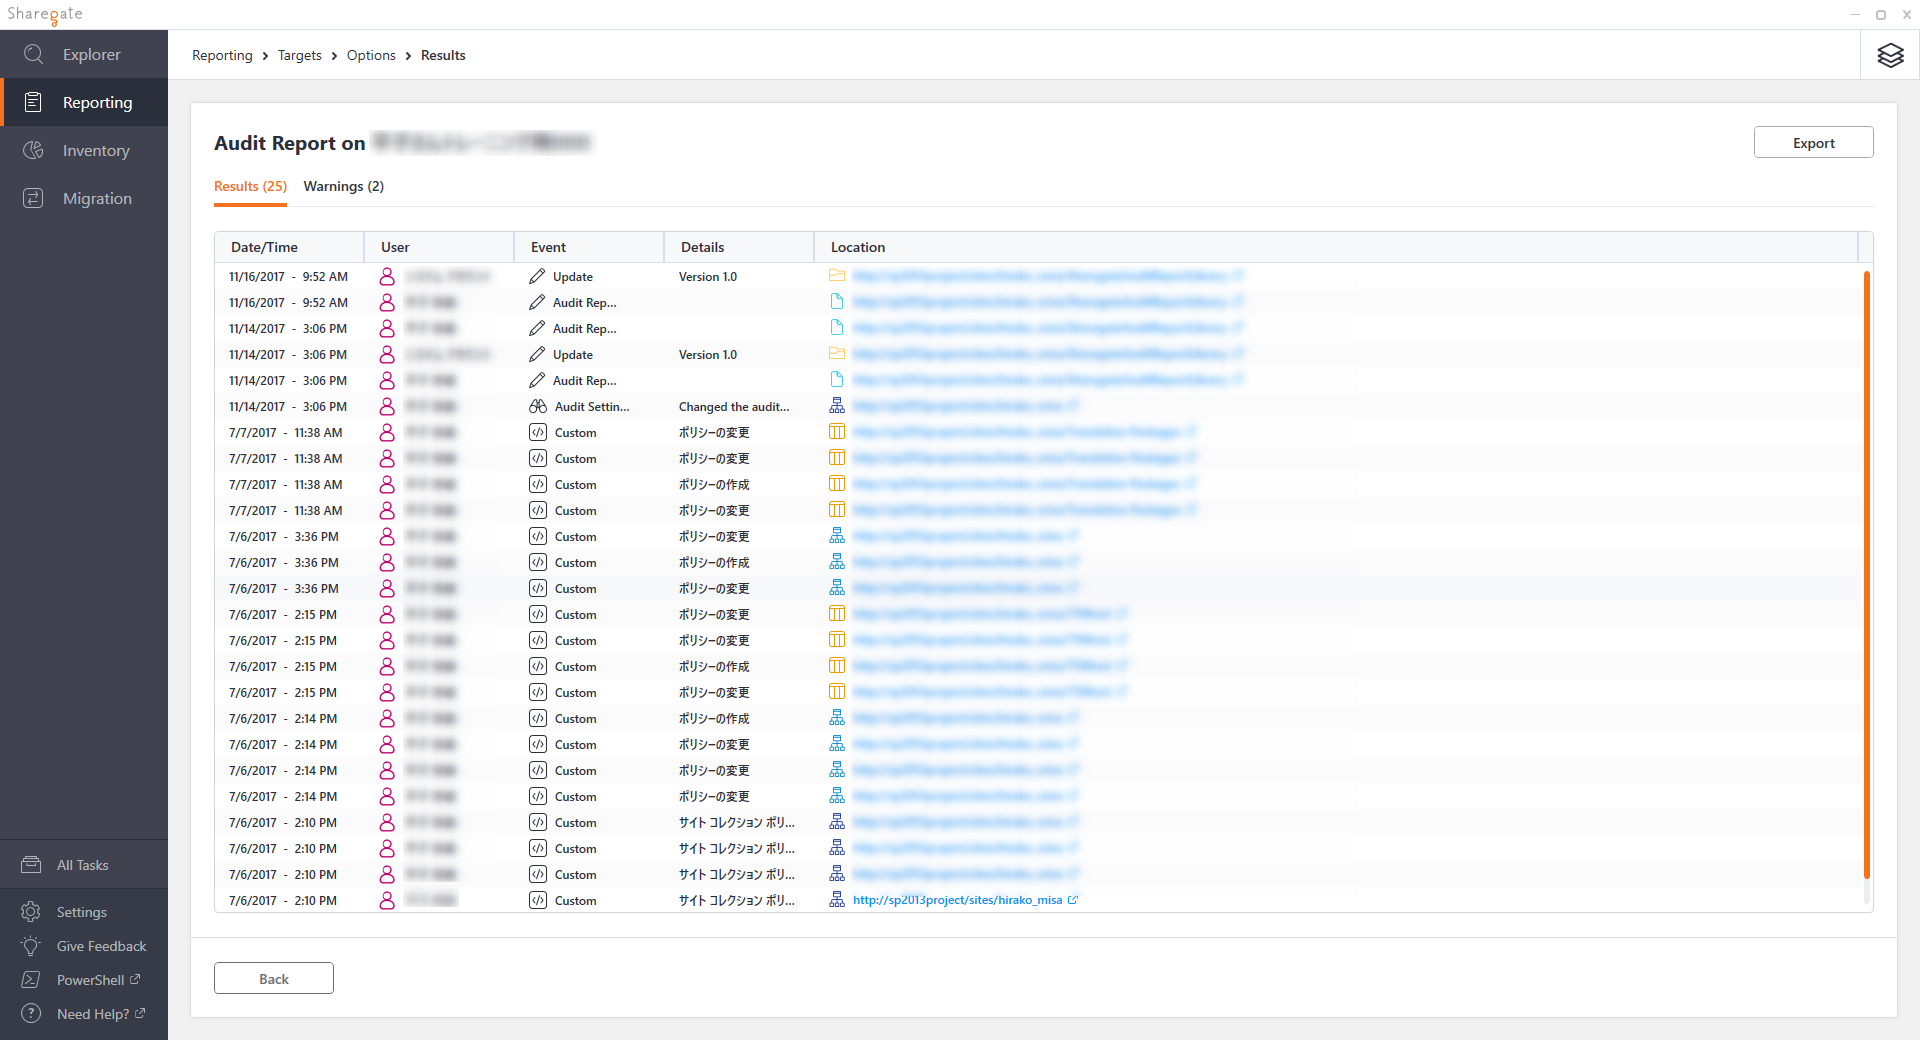
Task: Open Settings via the gear icon
Action: (x=31, y=911)
